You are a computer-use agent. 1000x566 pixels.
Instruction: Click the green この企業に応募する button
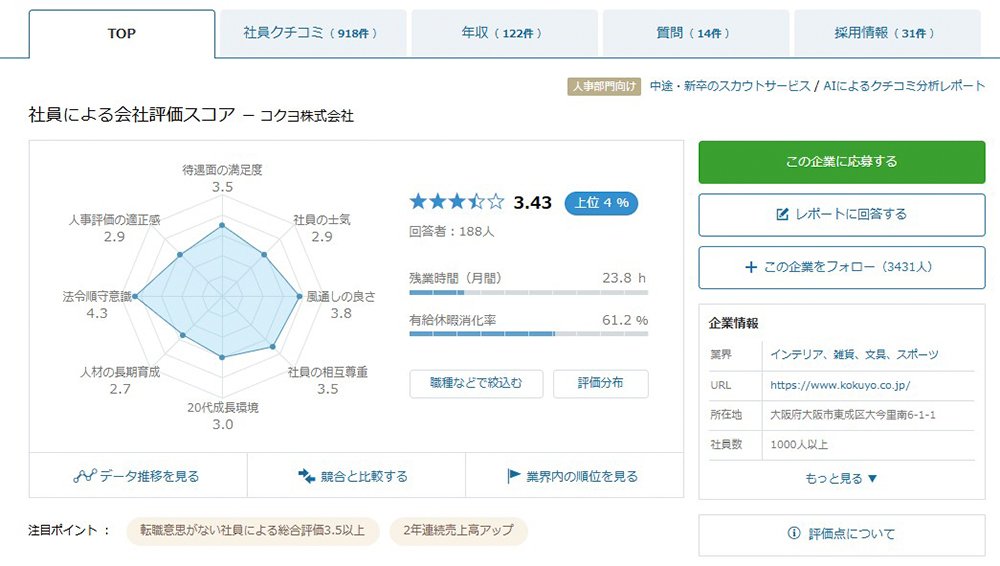[x=842, y=162]
